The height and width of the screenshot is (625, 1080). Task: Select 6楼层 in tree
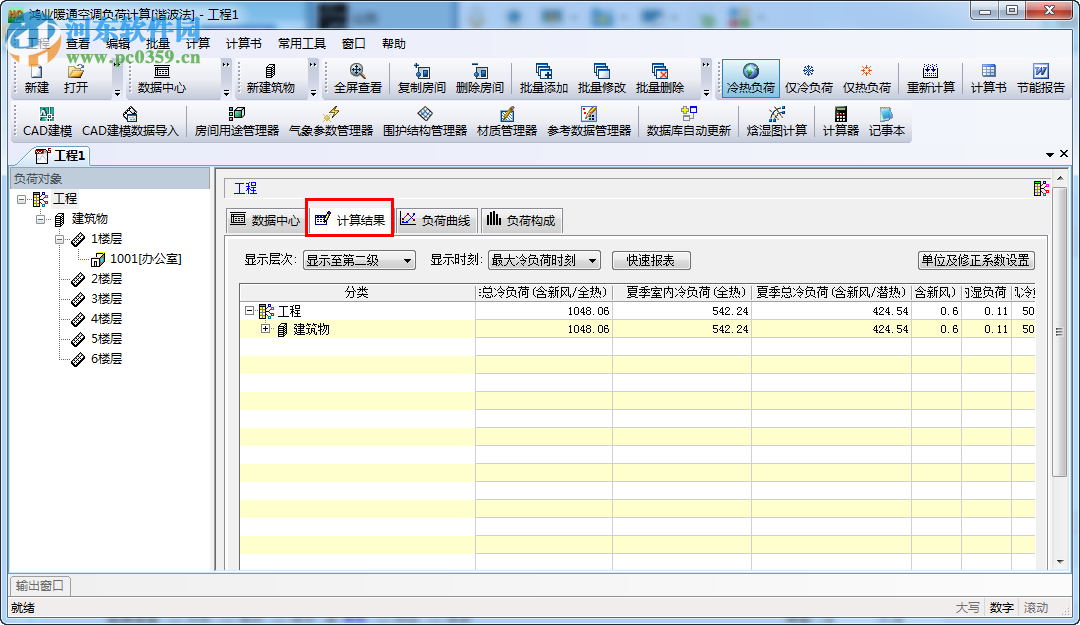(106, 359)
